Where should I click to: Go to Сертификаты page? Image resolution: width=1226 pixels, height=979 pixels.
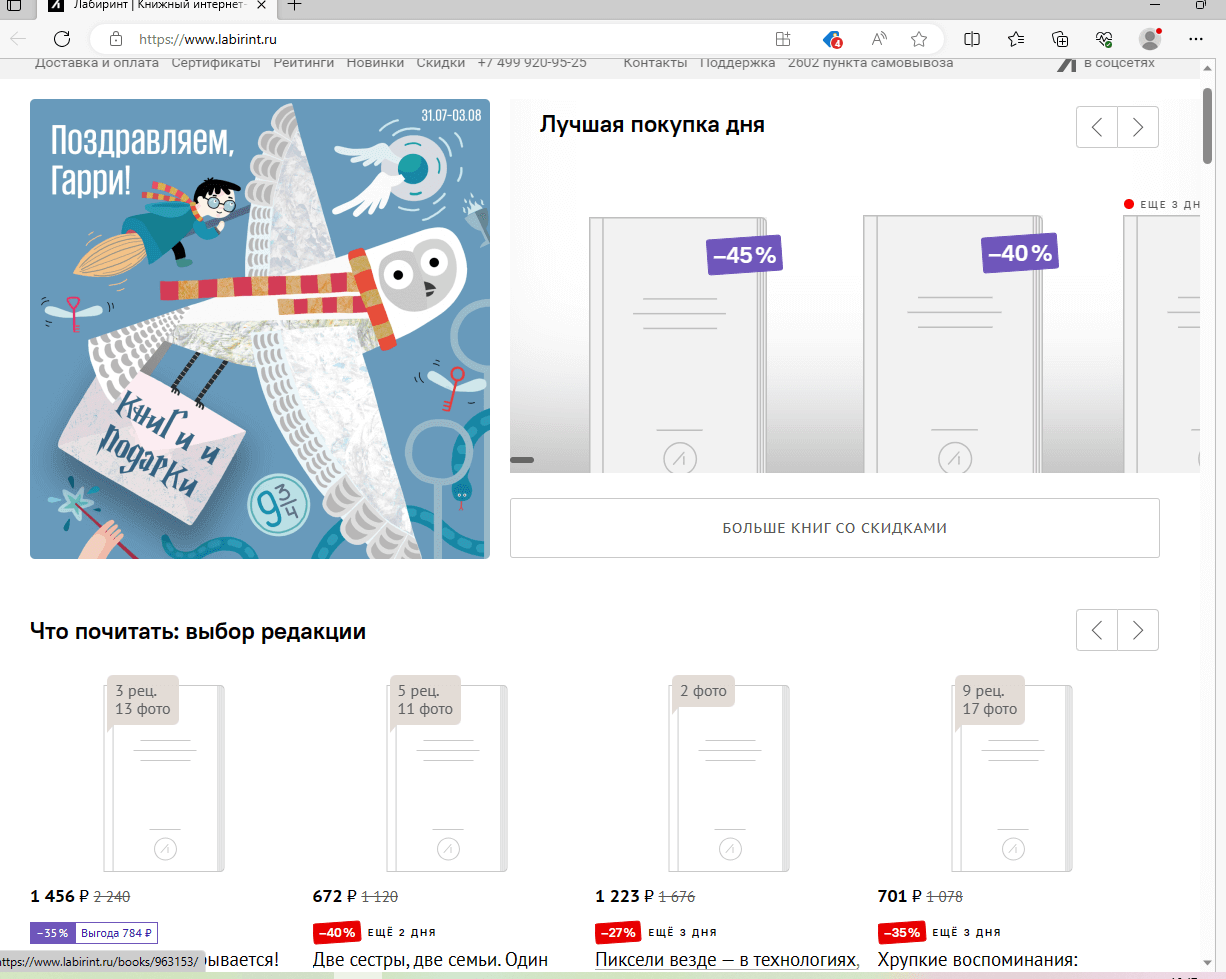tap(216, 63)
